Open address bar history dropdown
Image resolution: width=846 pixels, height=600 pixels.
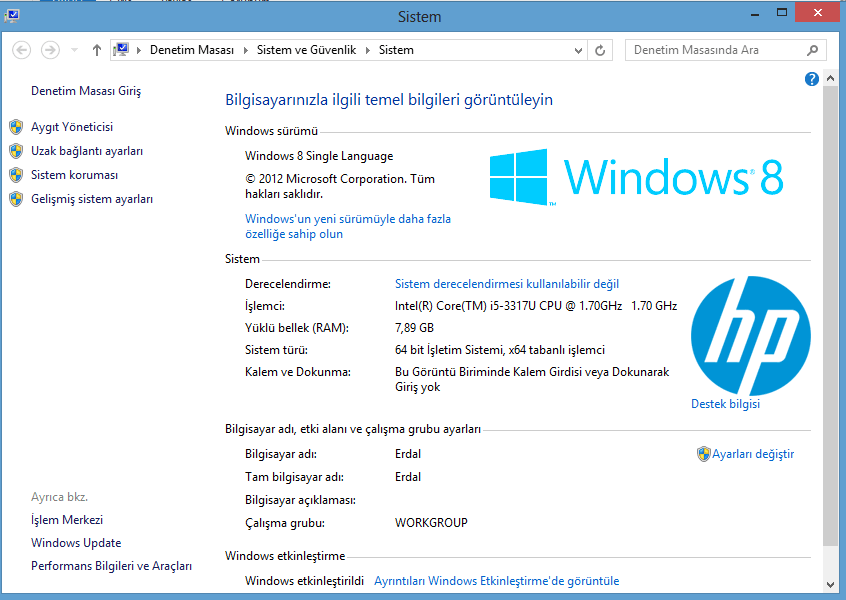click(x=578, y=50)
